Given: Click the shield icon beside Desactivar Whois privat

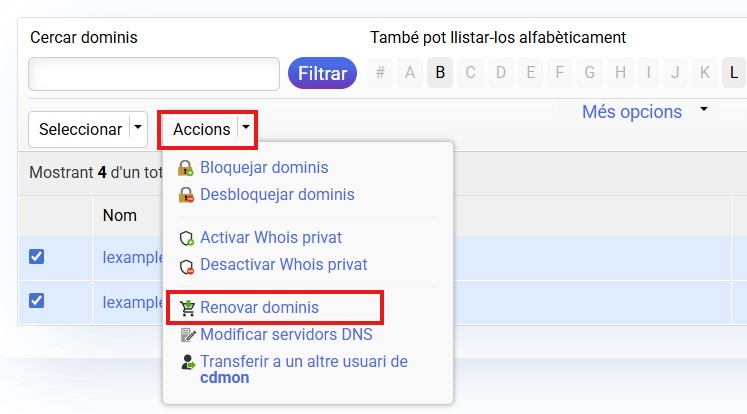Looking at the screenshot, I should pyautogui.click(x=185, y=266).
